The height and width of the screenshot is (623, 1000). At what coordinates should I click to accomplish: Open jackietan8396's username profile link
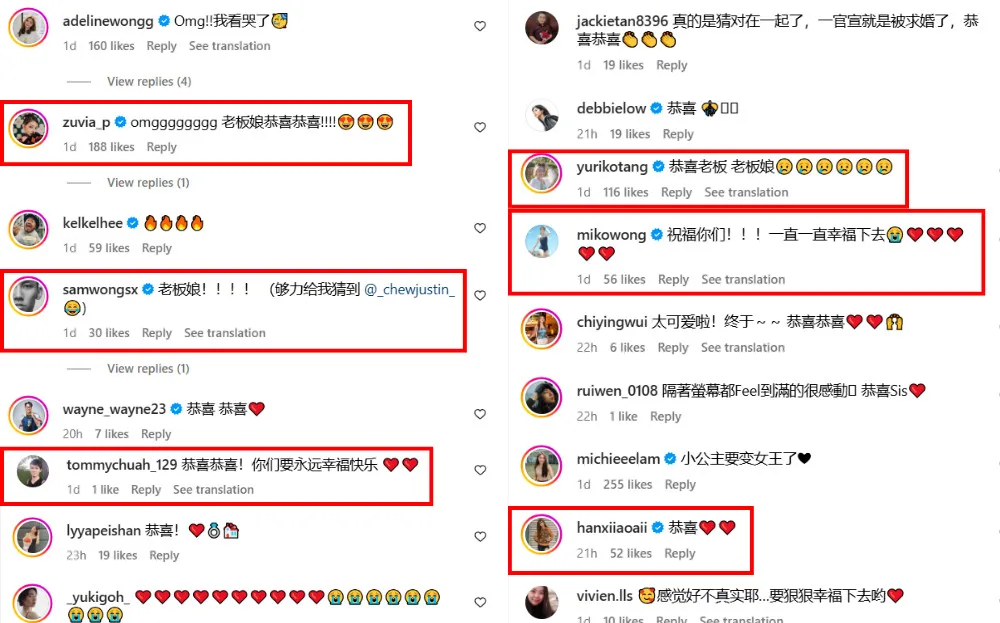622,21
